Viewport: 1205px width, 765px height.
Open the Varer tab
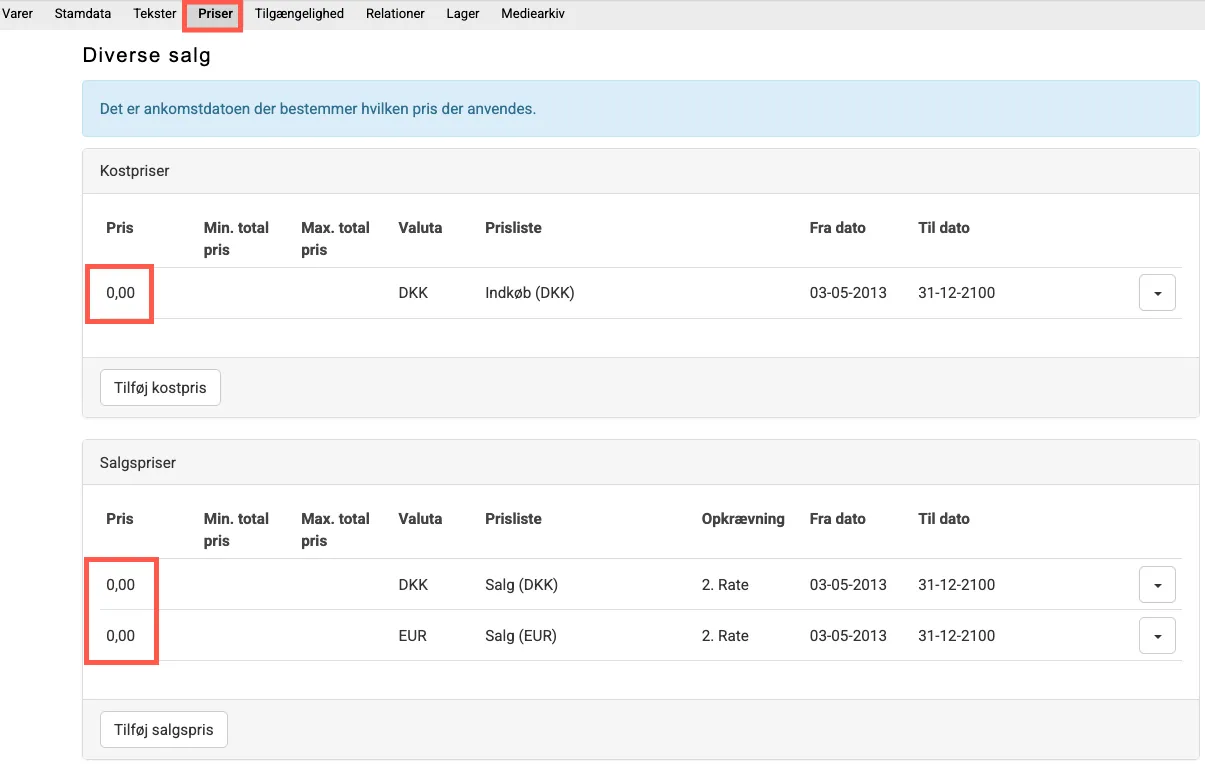(18, 14)
